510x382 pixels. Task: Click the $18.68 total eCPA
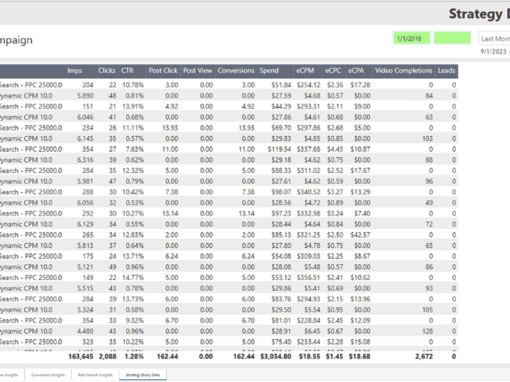tap(359, 356)
